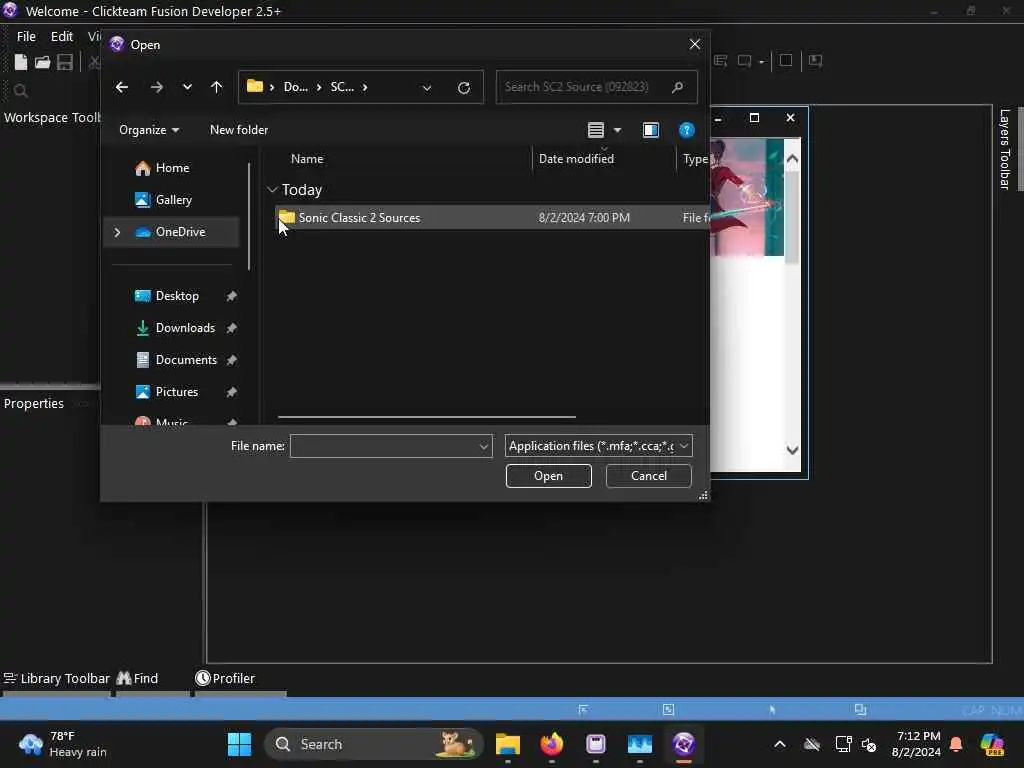Open the weather widget showing 78°F
Image resolution: width=1024 pixels, height=768 pixels.
click(63, 744)
